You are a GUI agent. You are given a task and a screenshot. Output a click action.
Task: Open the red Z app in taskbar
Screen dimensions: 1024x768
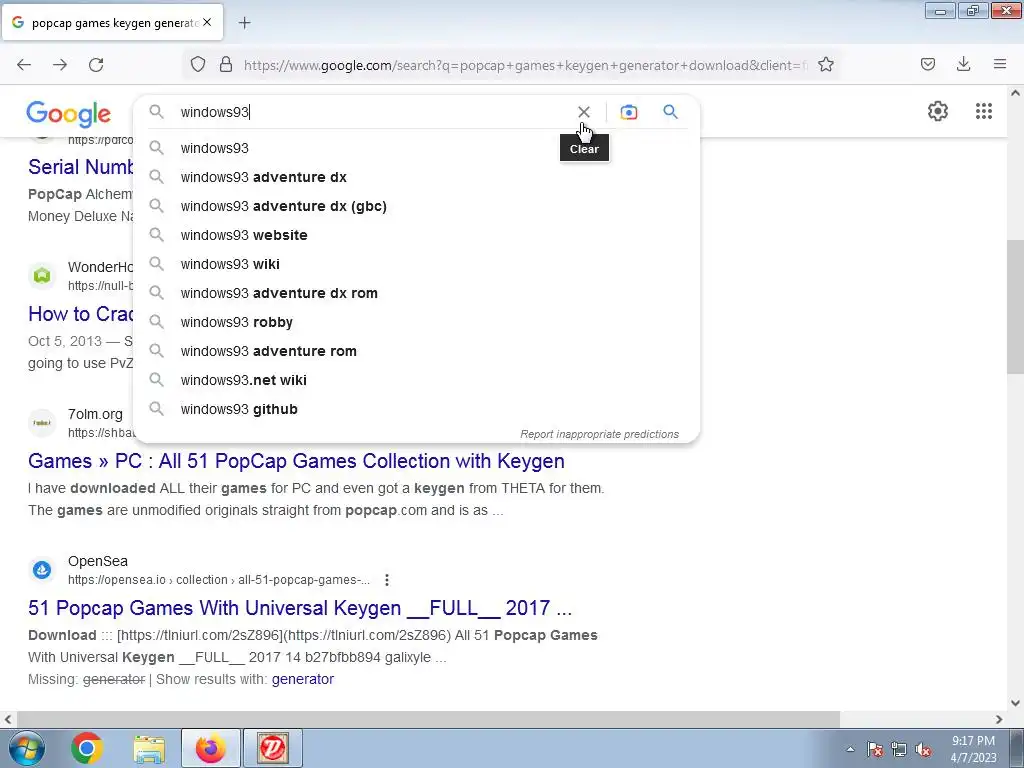[273, 748]
